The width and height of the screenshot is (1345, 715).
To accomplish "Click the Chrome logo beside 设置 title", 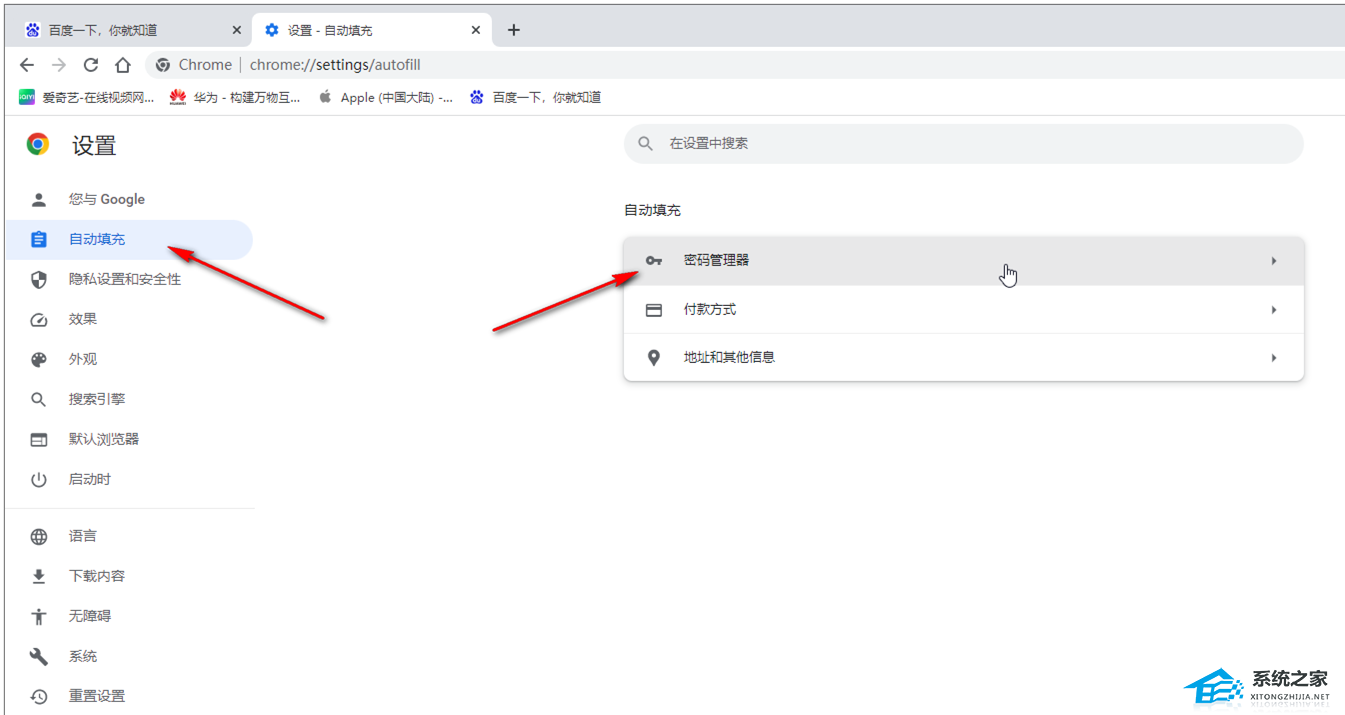I will click(38, 145).
